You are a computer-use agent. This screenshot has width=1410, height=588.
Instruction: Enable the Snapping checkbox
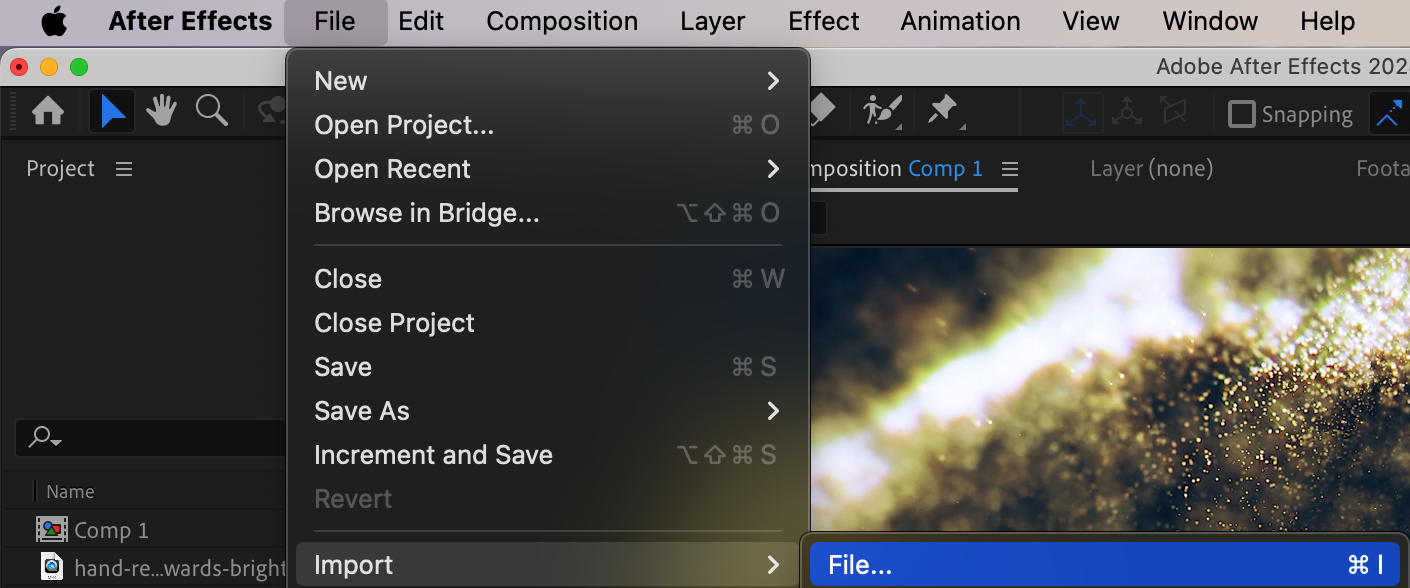tap(1241, 114)
